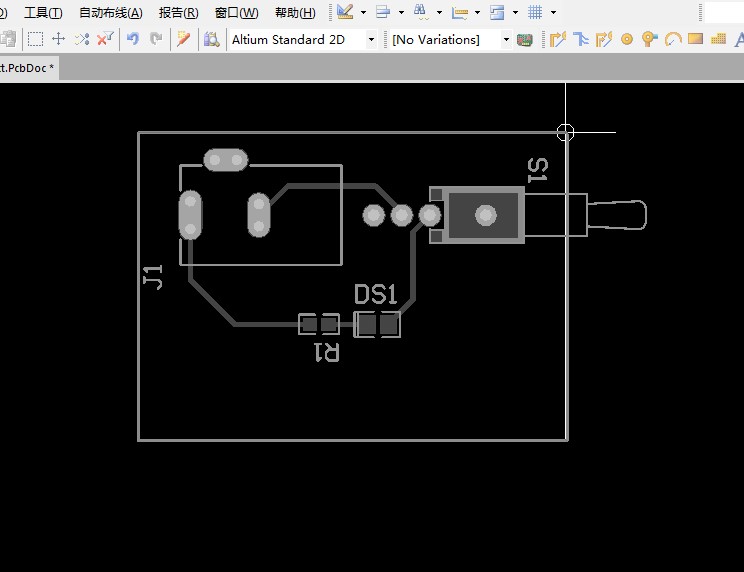Select the dashed rectangle select-inside-area tool
Image resolution: width=744 pixels, height=572 pixels.
36,39
